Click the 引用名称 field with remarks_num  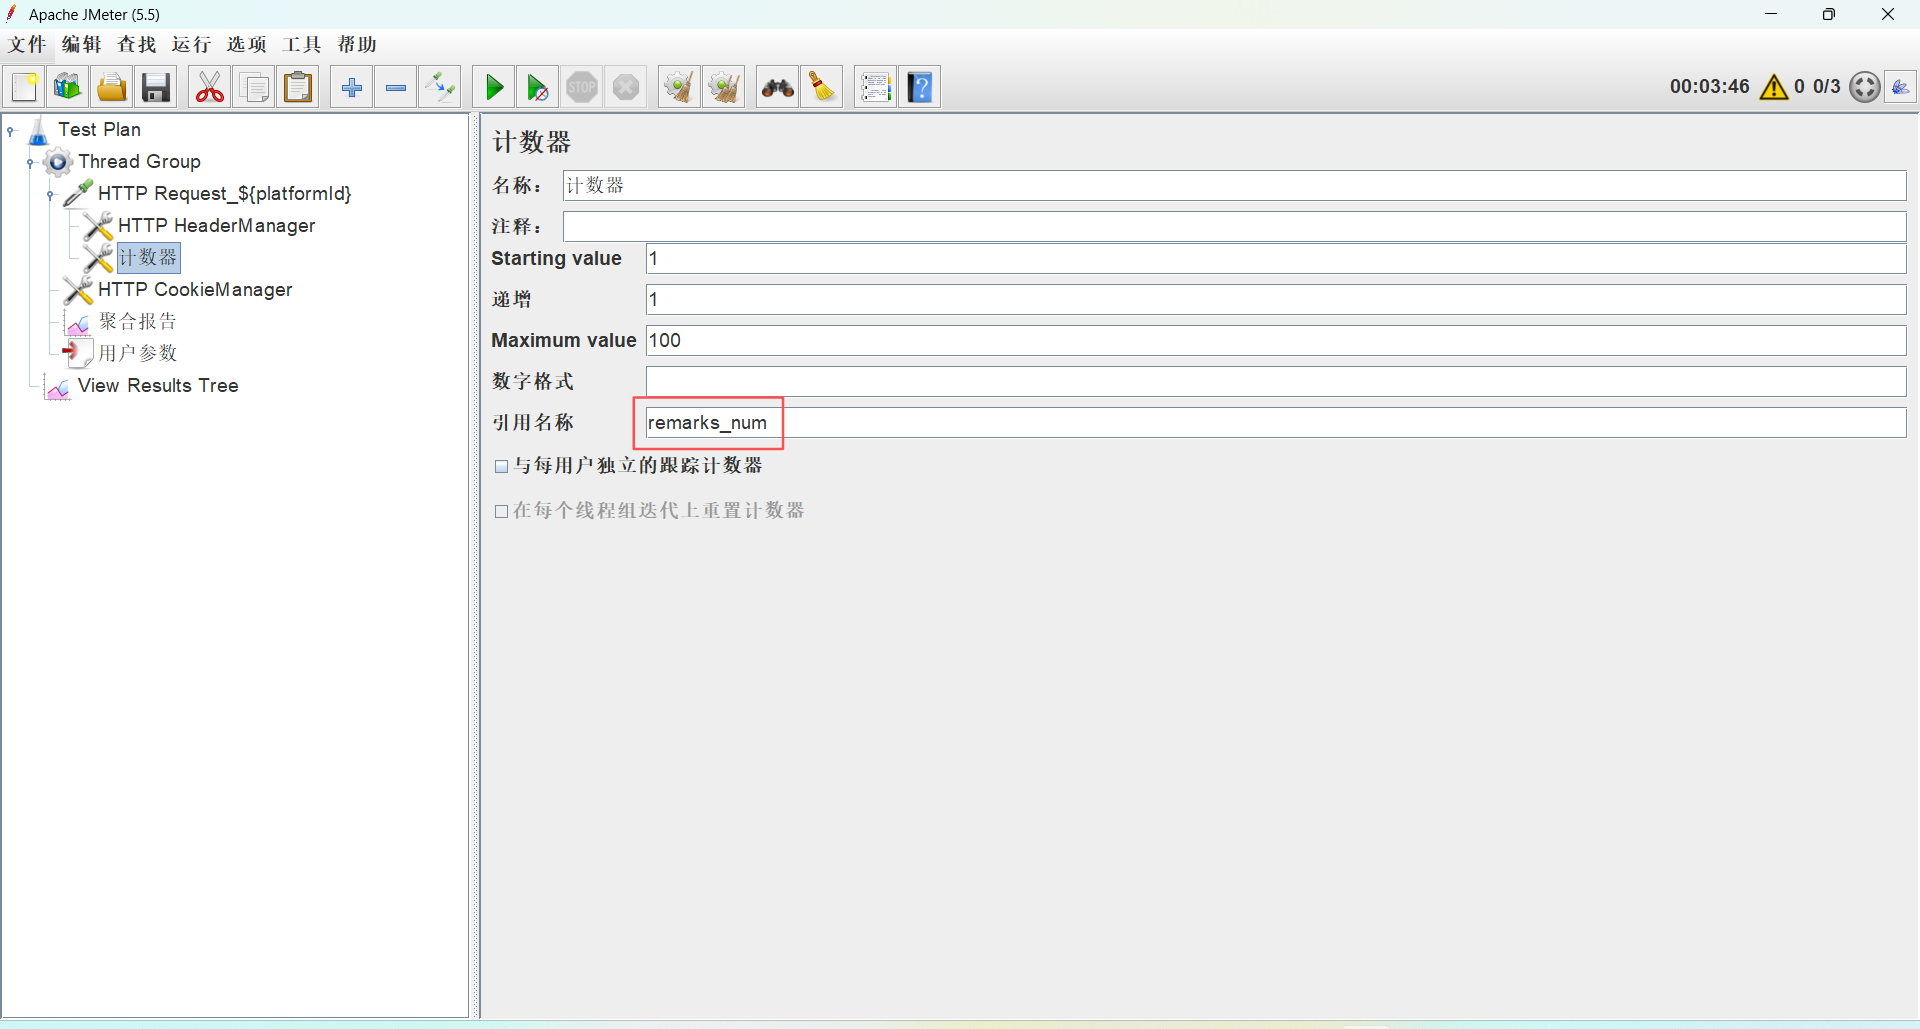(1276, 423)
